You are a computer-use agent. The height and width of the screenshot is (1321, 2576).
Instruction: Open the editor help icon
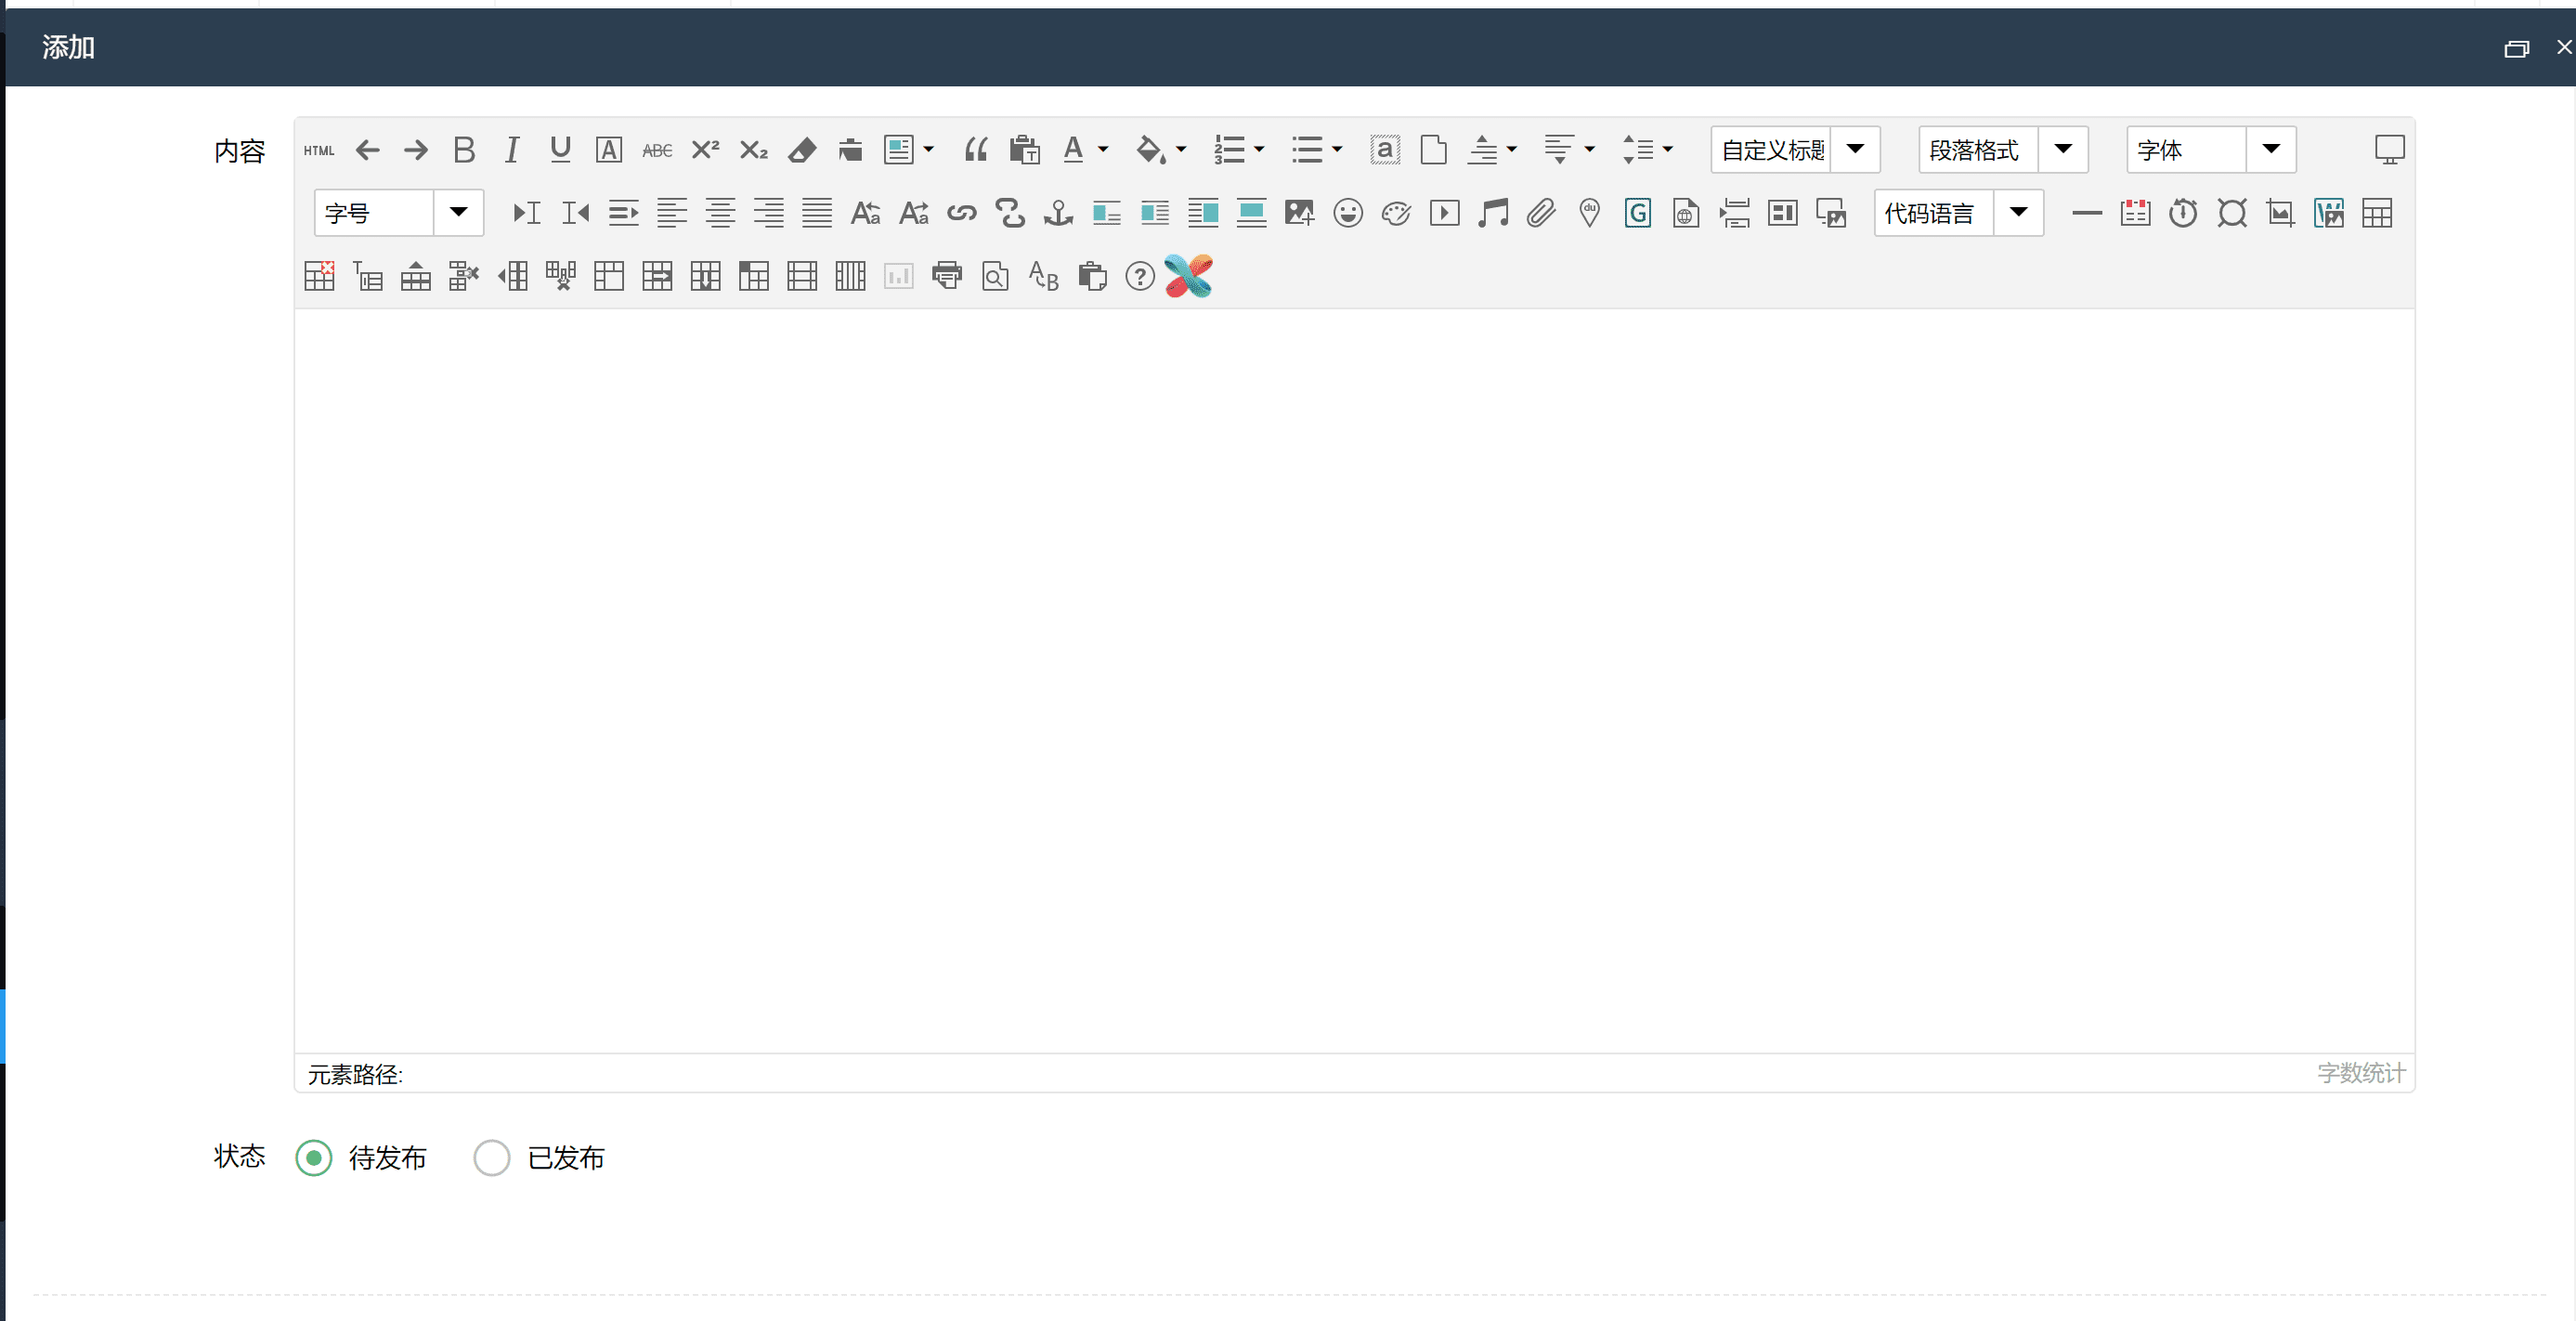point(1139,276)
